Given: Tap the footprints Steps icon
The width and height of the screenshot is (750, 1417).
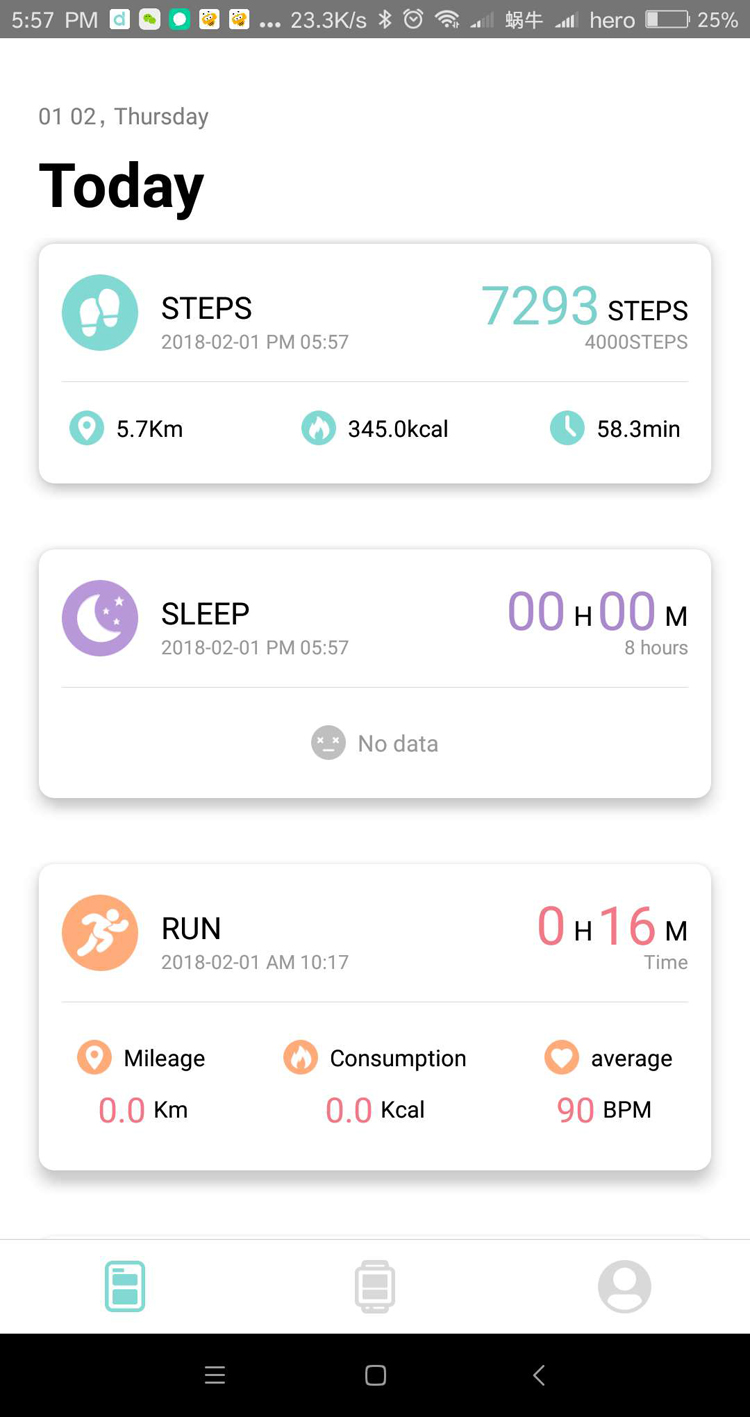Looking at the screenshot, I should click(x=100, y=312).
